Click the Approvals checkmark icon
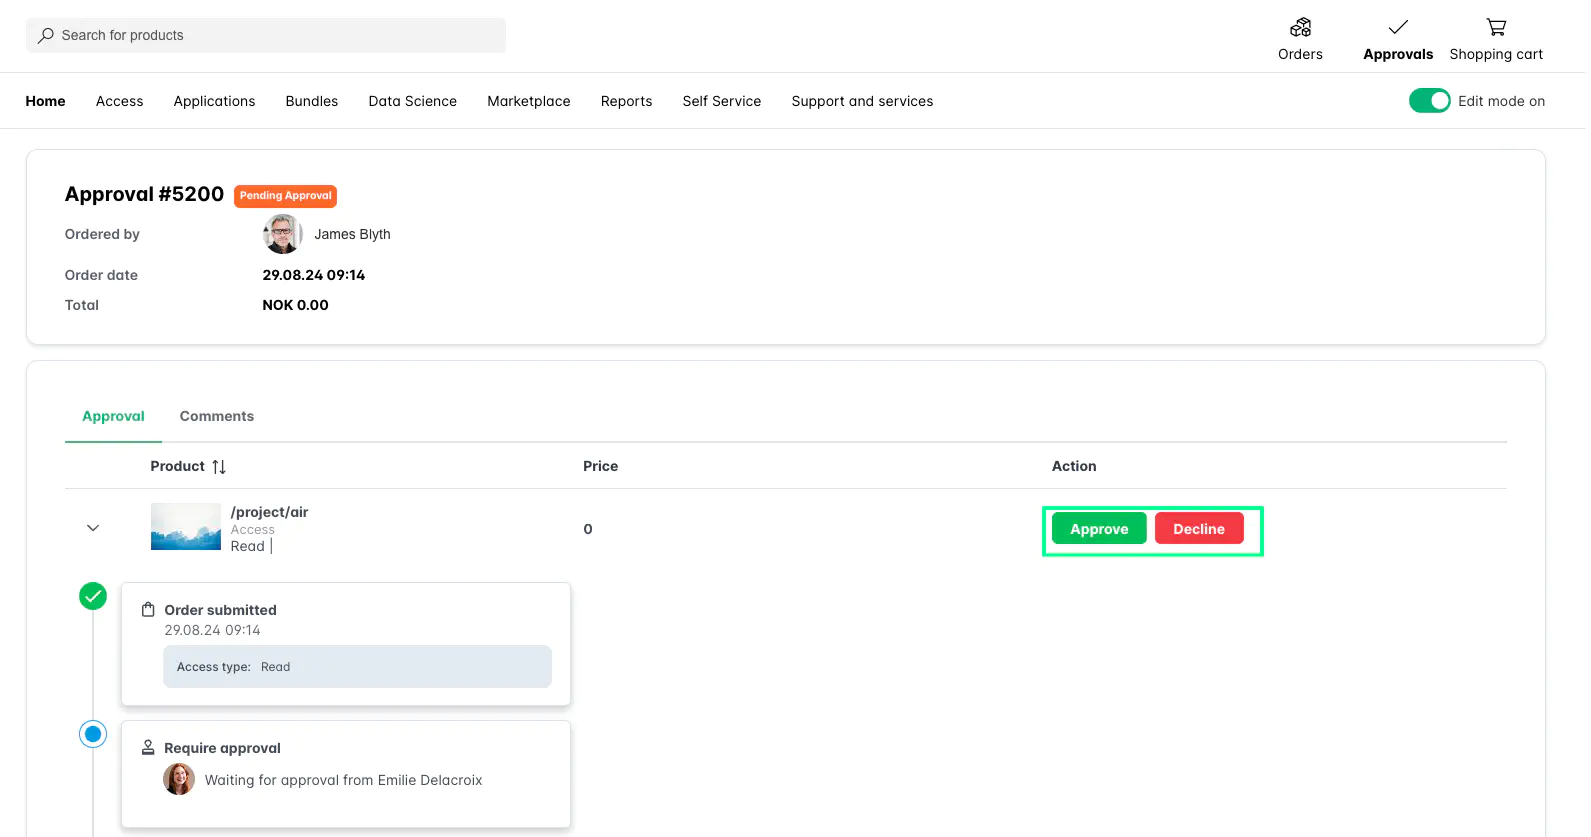 [x=1398, y=27]
